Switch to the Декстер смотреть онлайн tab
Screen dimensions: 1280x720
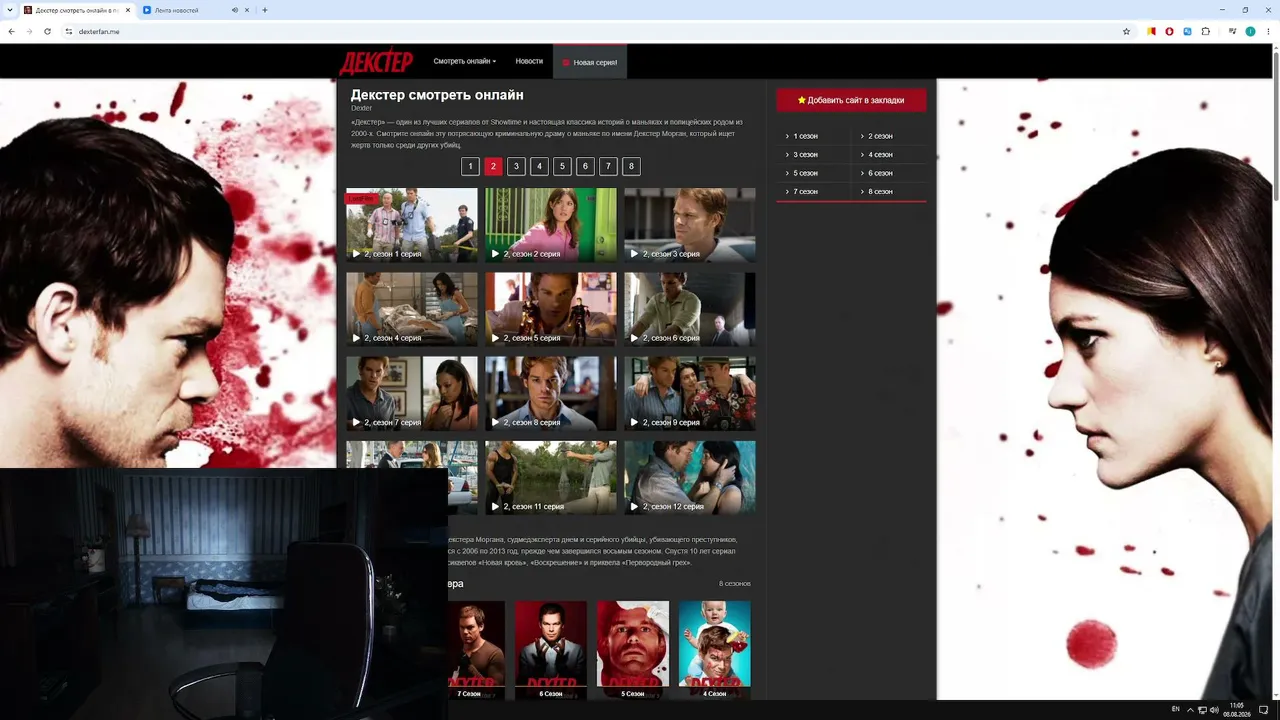click(77, 10)
